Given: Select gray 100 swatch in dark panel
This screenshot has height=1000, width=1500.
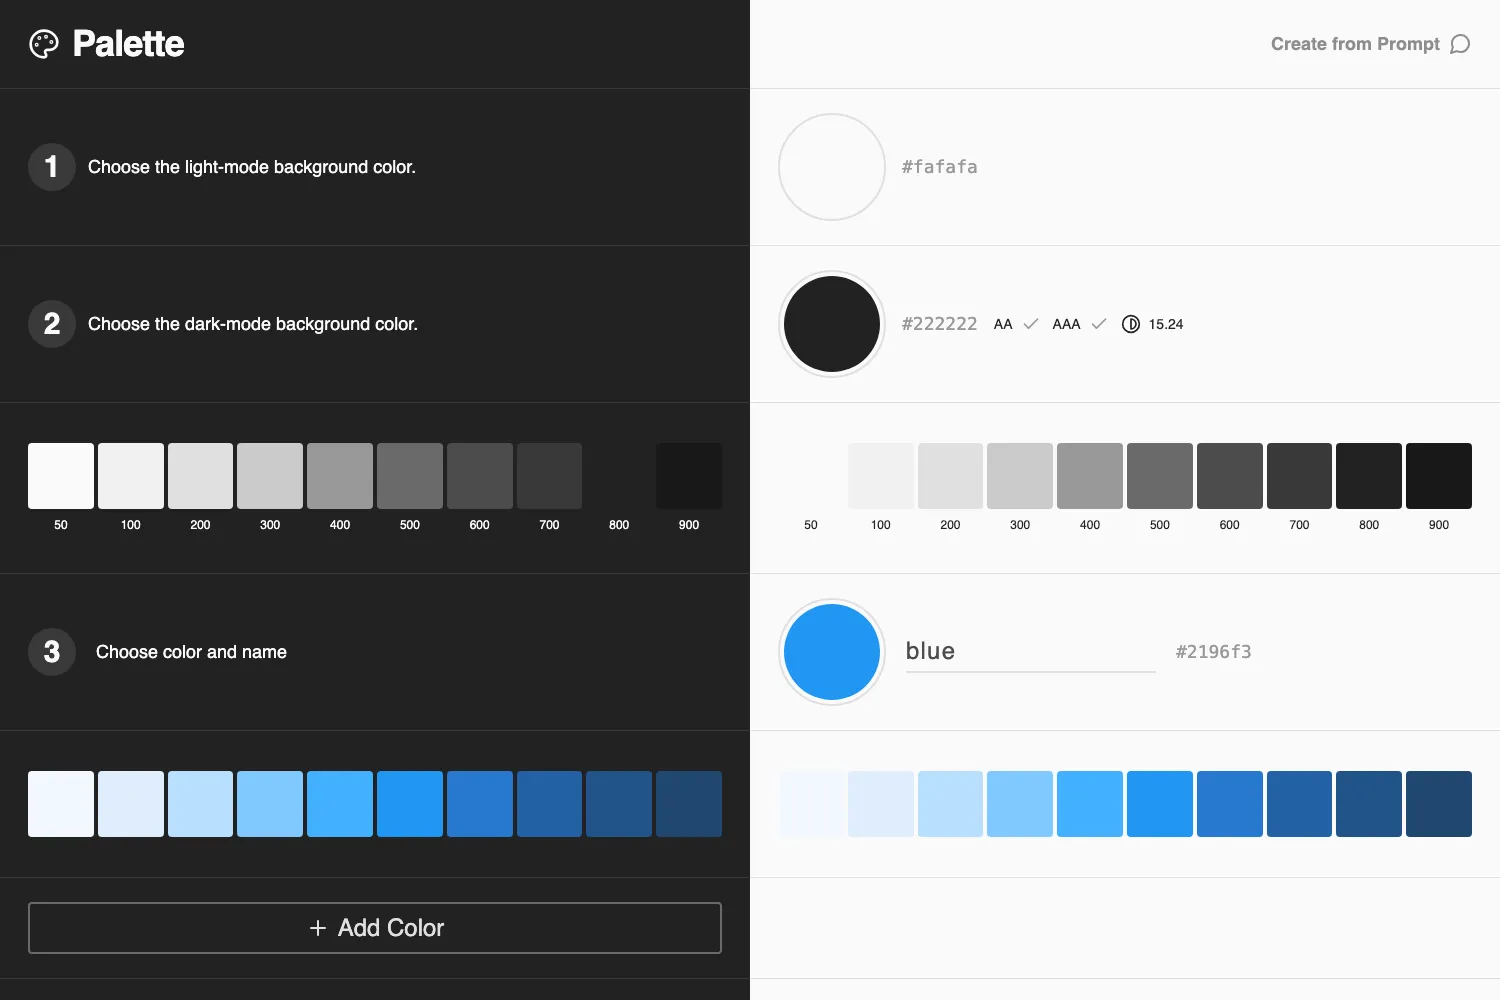Looking at the screenshot, I should pyautogui.click(x=131, y=476).
